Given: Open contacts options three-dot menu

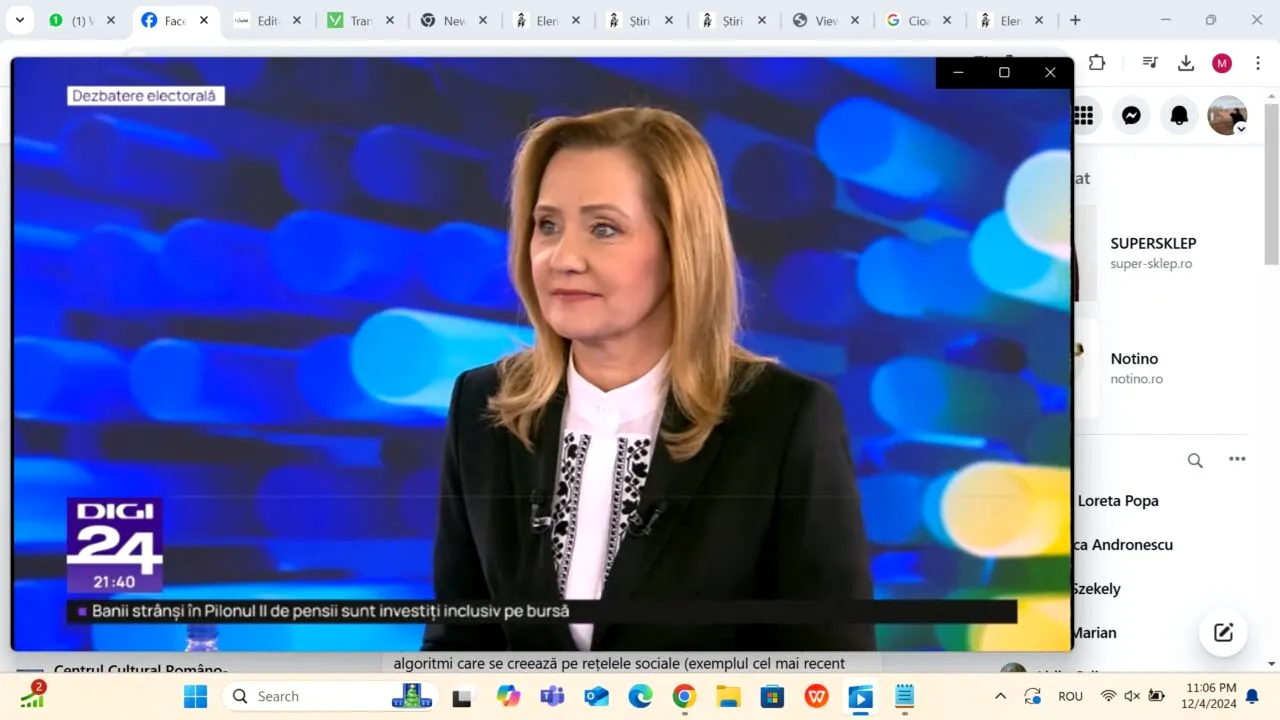Looking at the screenshot, I should click(1237, 460).
